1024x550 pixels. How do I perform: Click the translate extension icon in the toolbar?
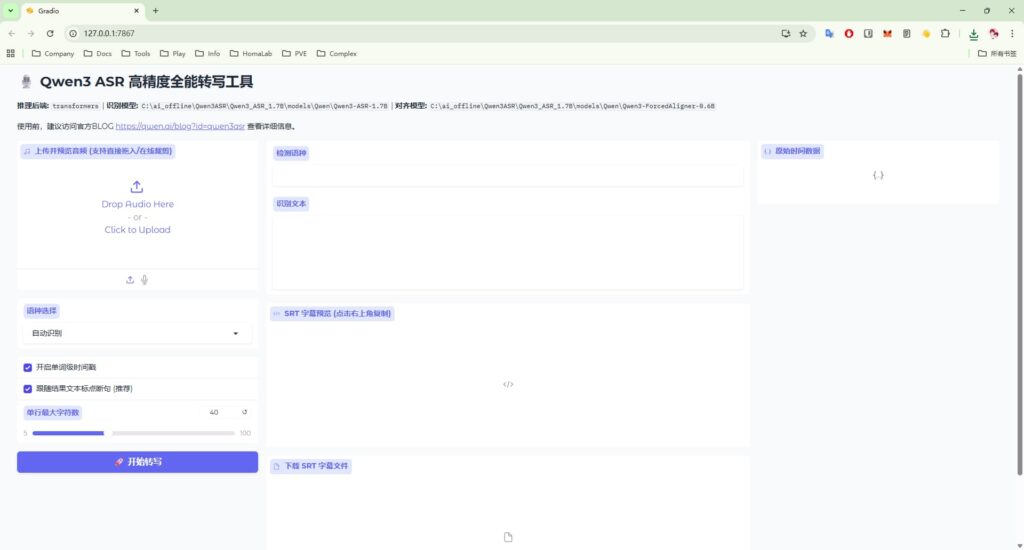point(829,33)
